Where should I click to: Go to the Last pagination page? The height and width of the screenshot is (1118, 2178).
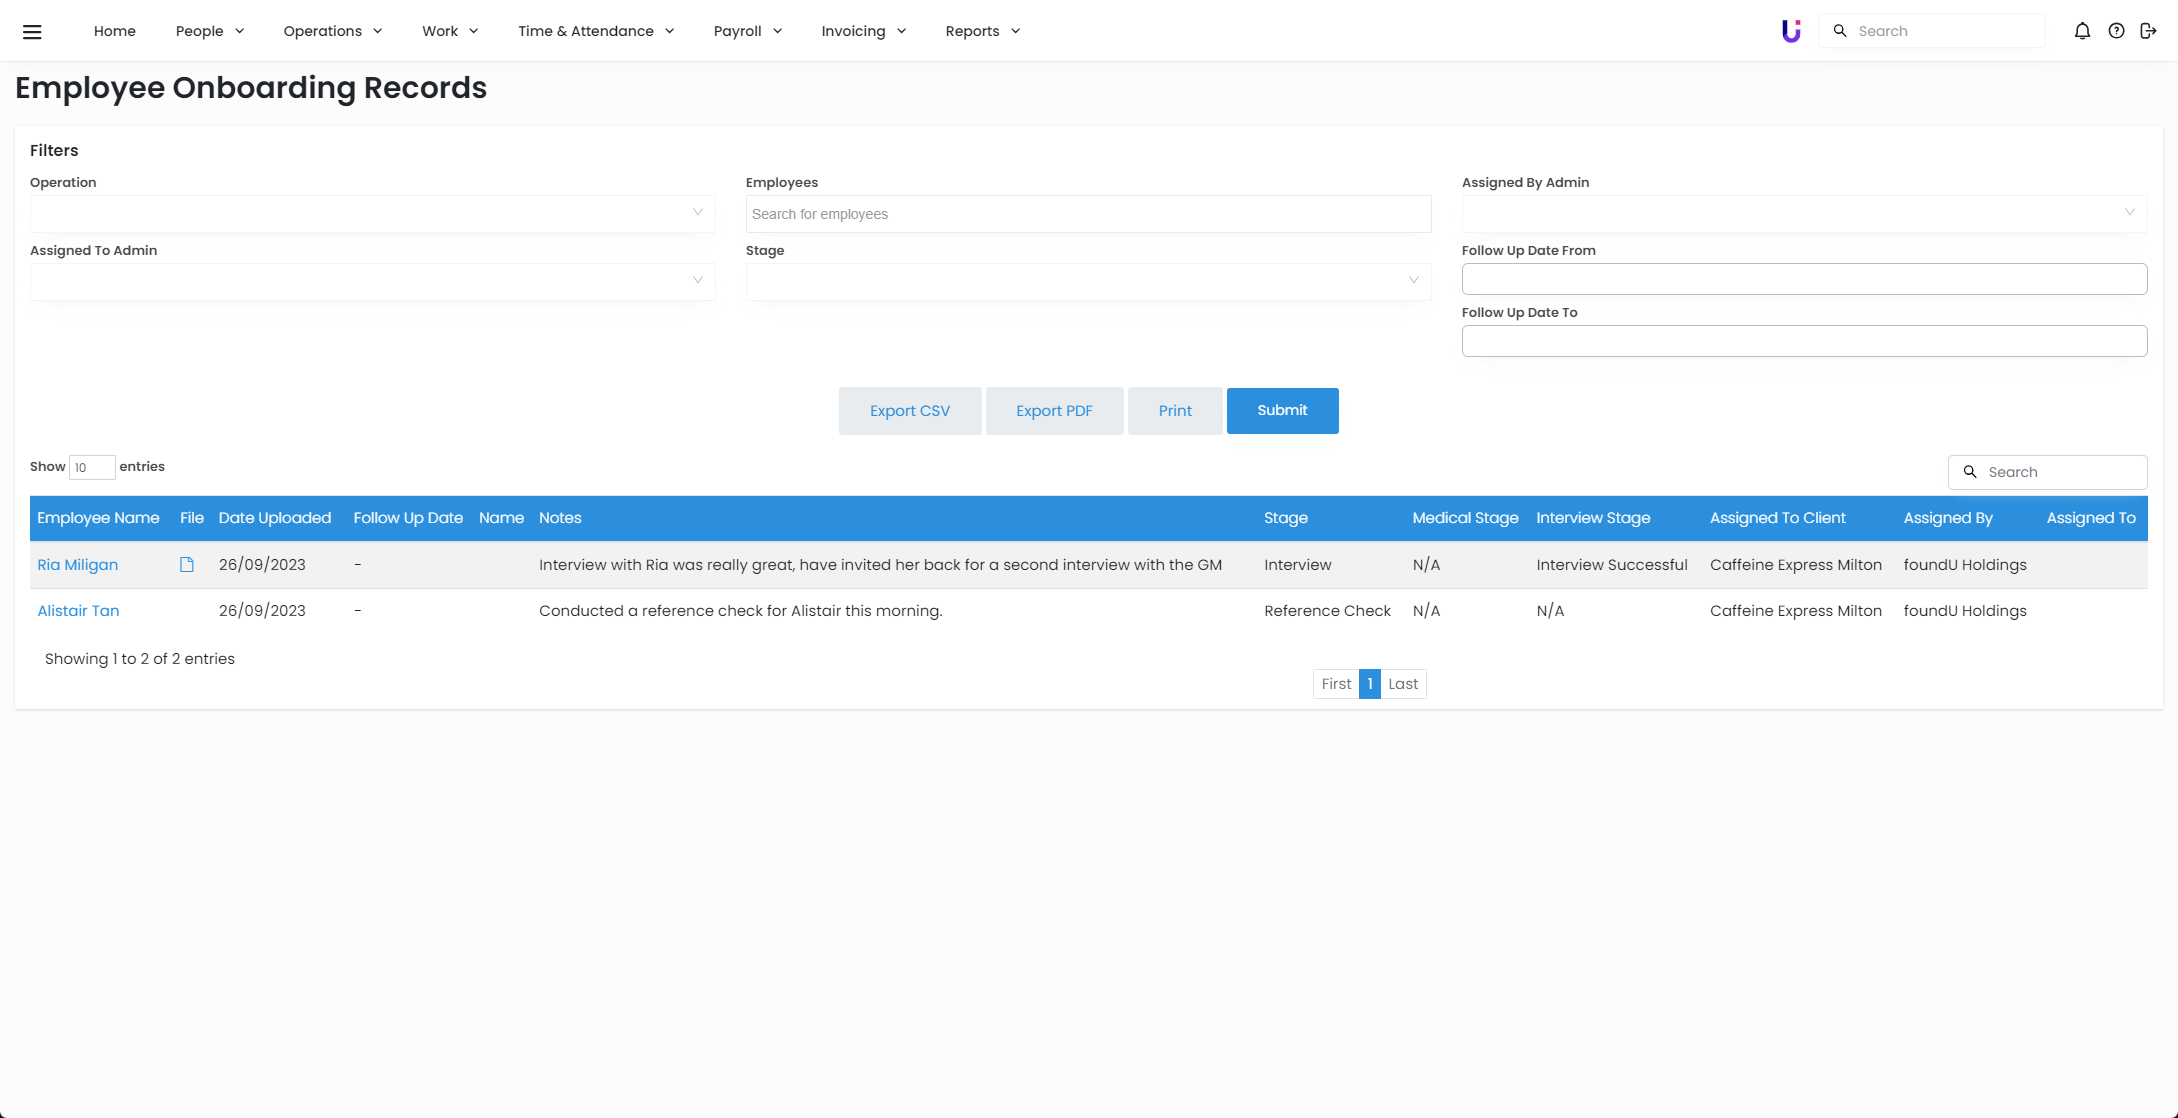[x=1402, y=684]
